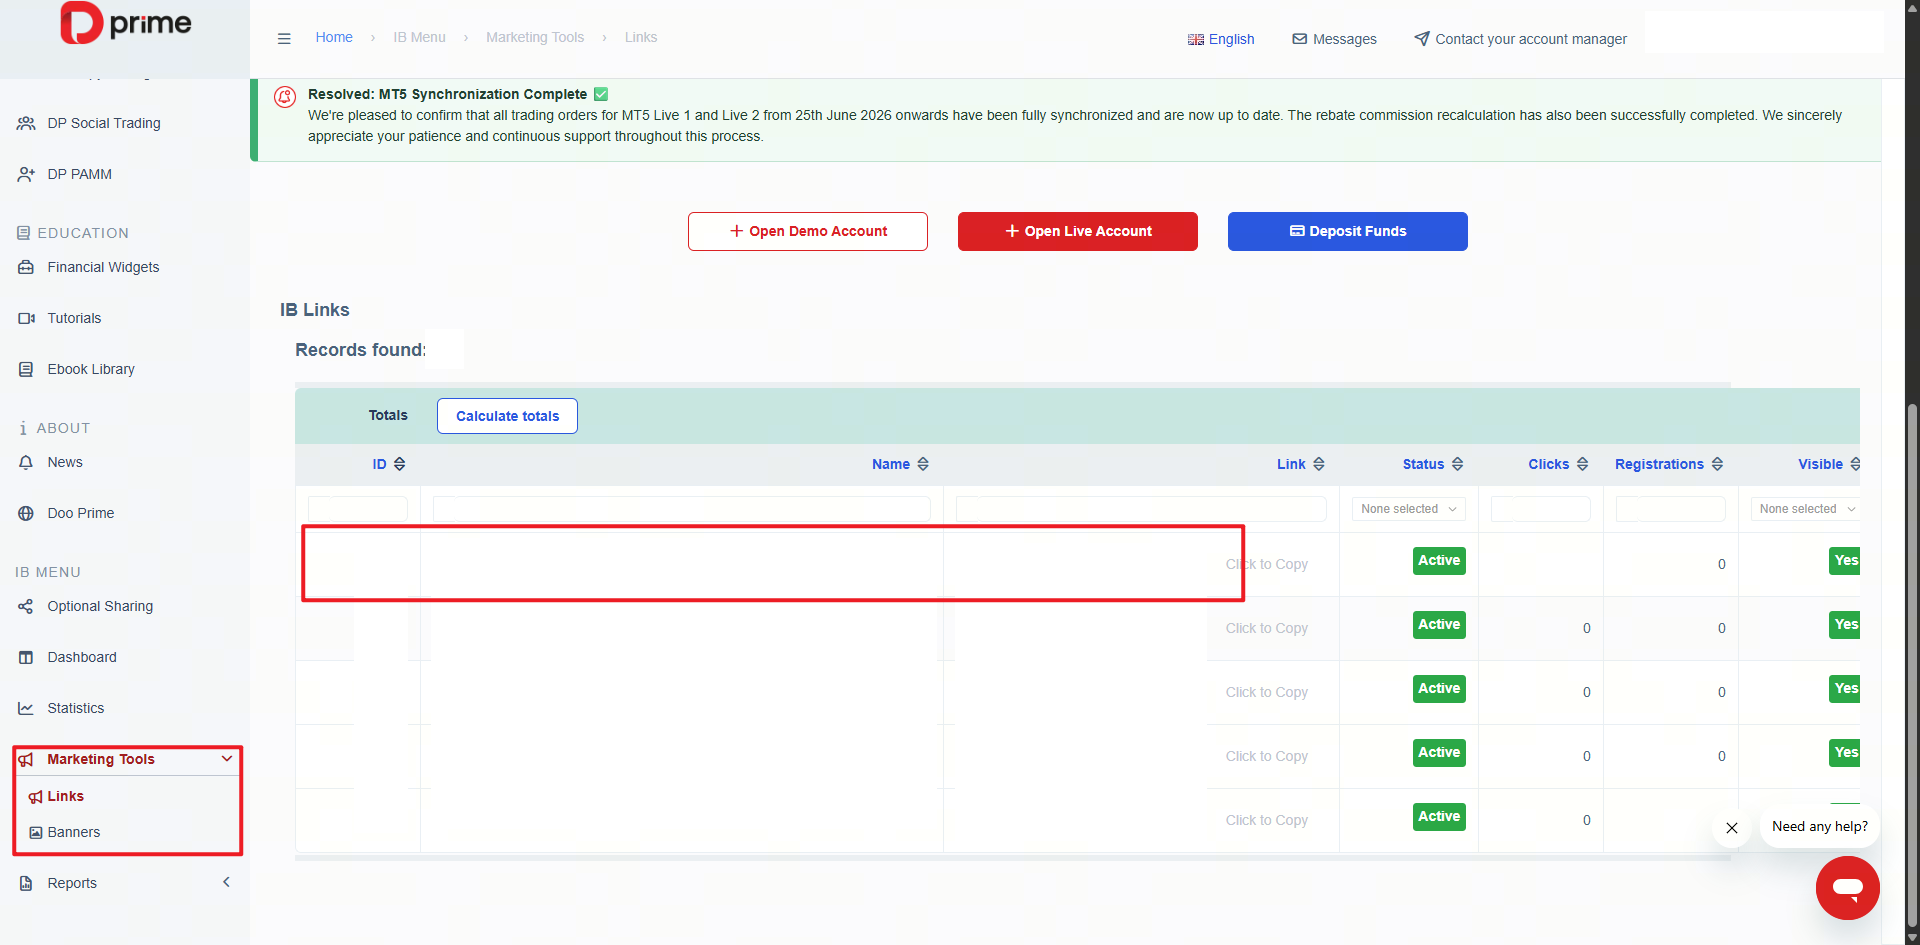The image size is (1920, 945).
Task: Expand the Reports menu chevron
Action: pyautogui.click(x=227, y=882)
